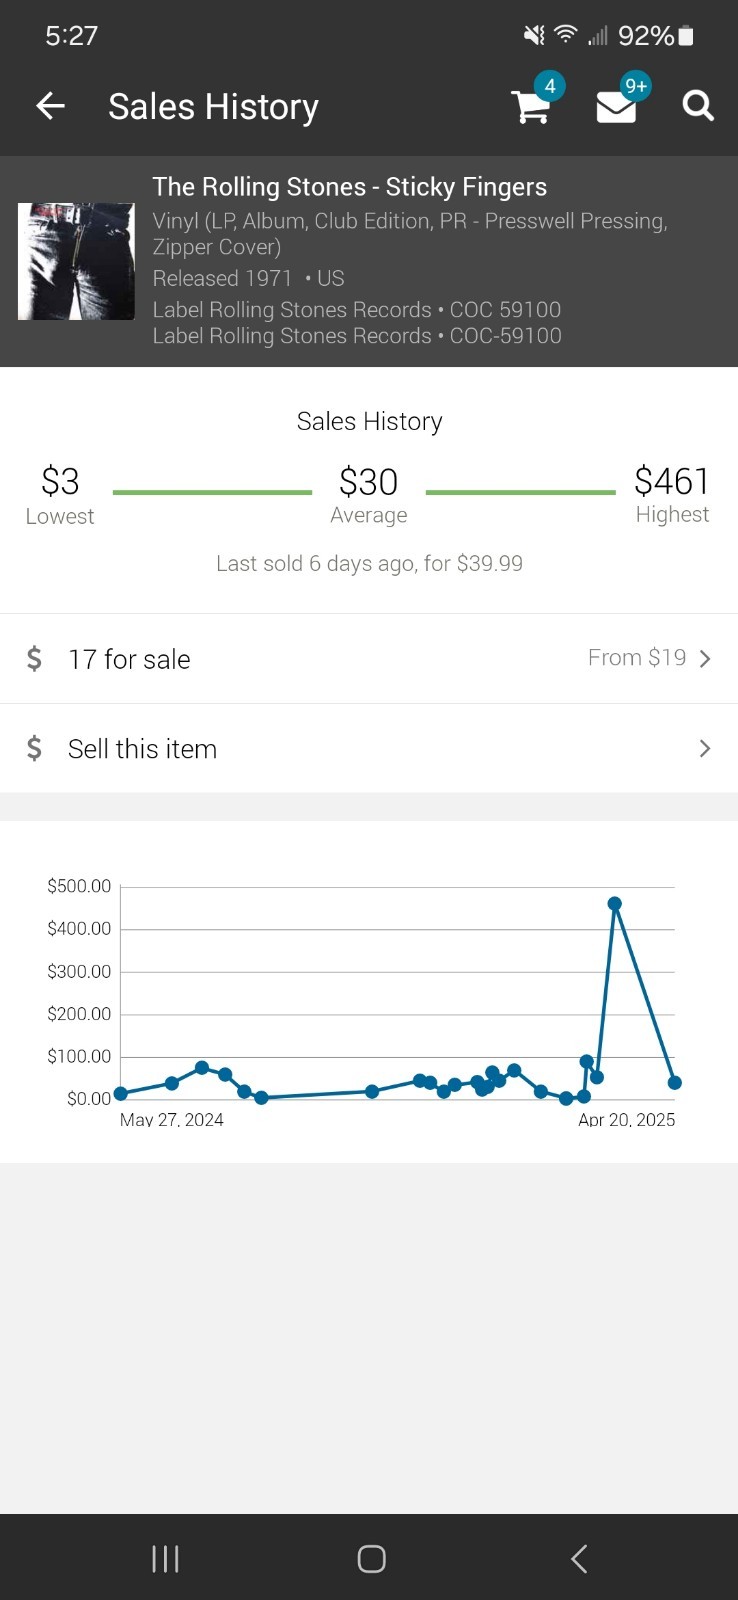The image size is (738, 1600).
Task: Tap the search magnifier icon
Action: pos(698,105)
